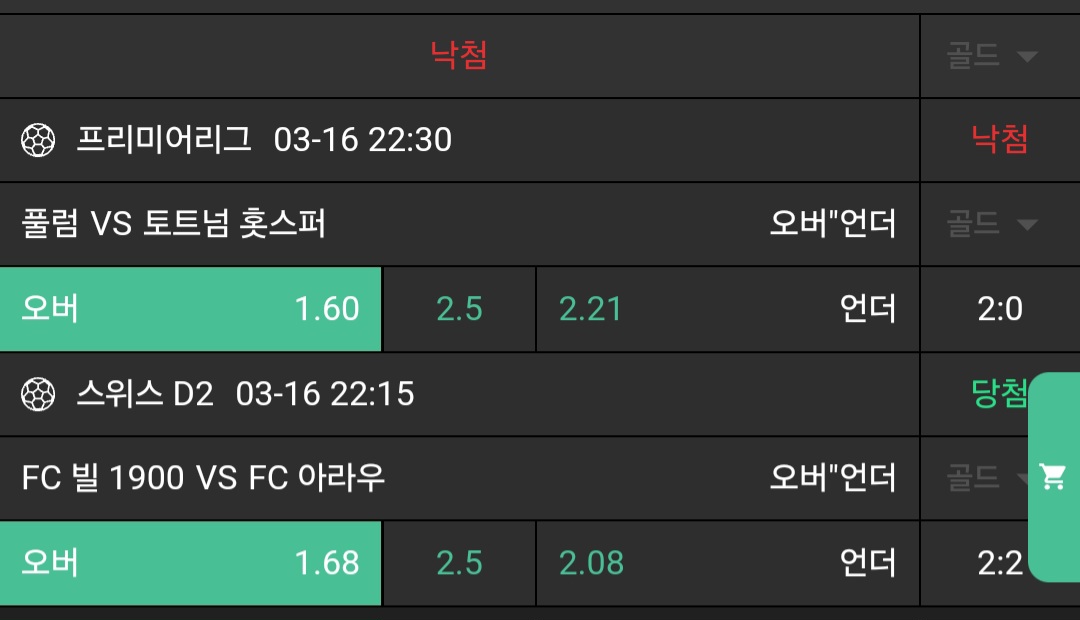The image size is (1080, 620).
Task: Click the soccer ball icon beside 프리미어리그
Action: pyautogui.click(x=38, y=140)
